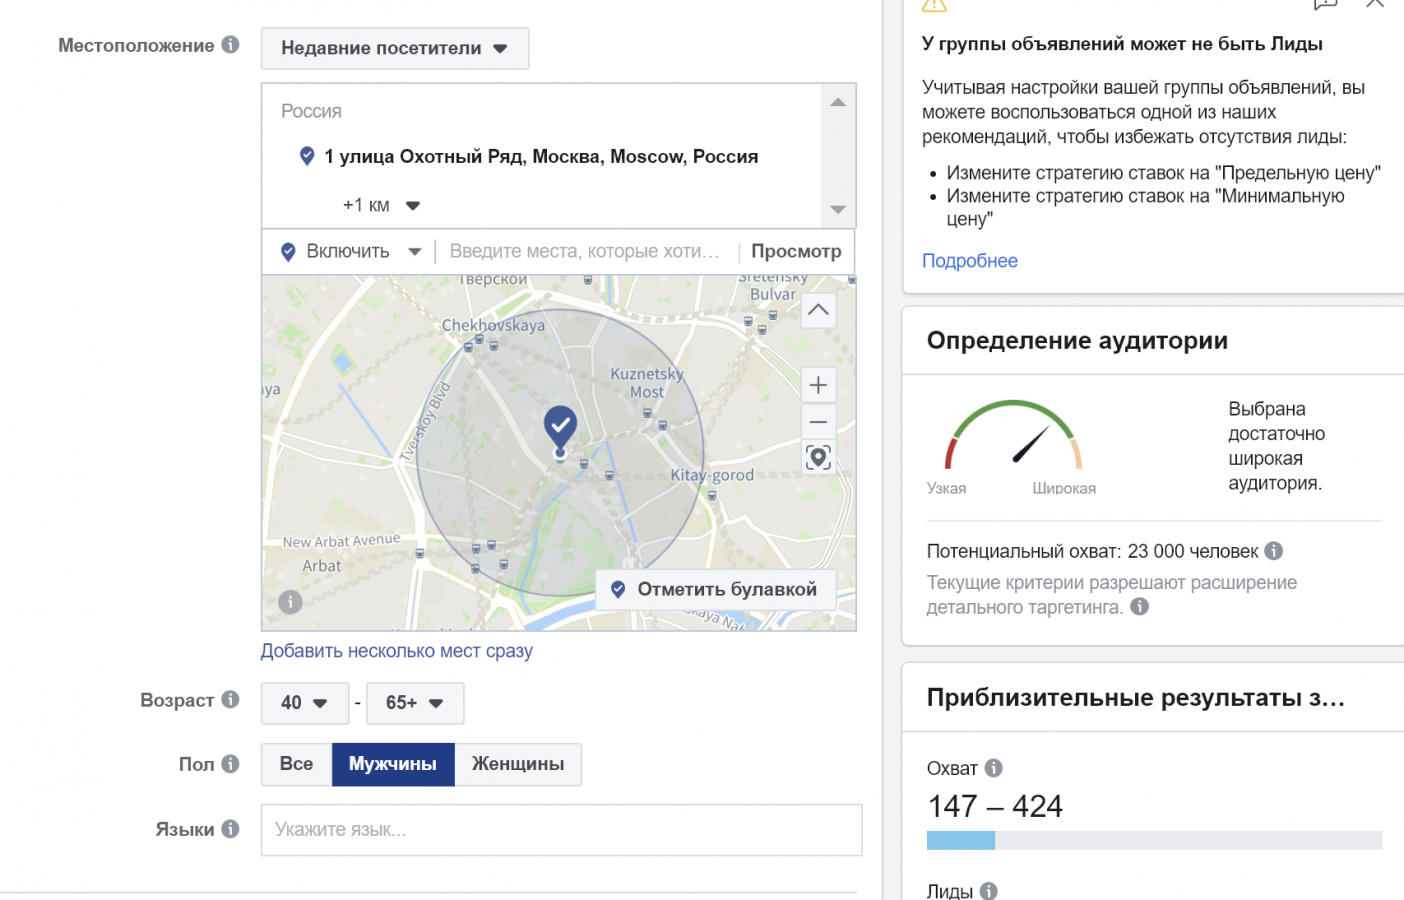The width and height of the screenshot is (1404, 900).
Task: Click info icon next to Возраст
Action: tap(230, 700)
